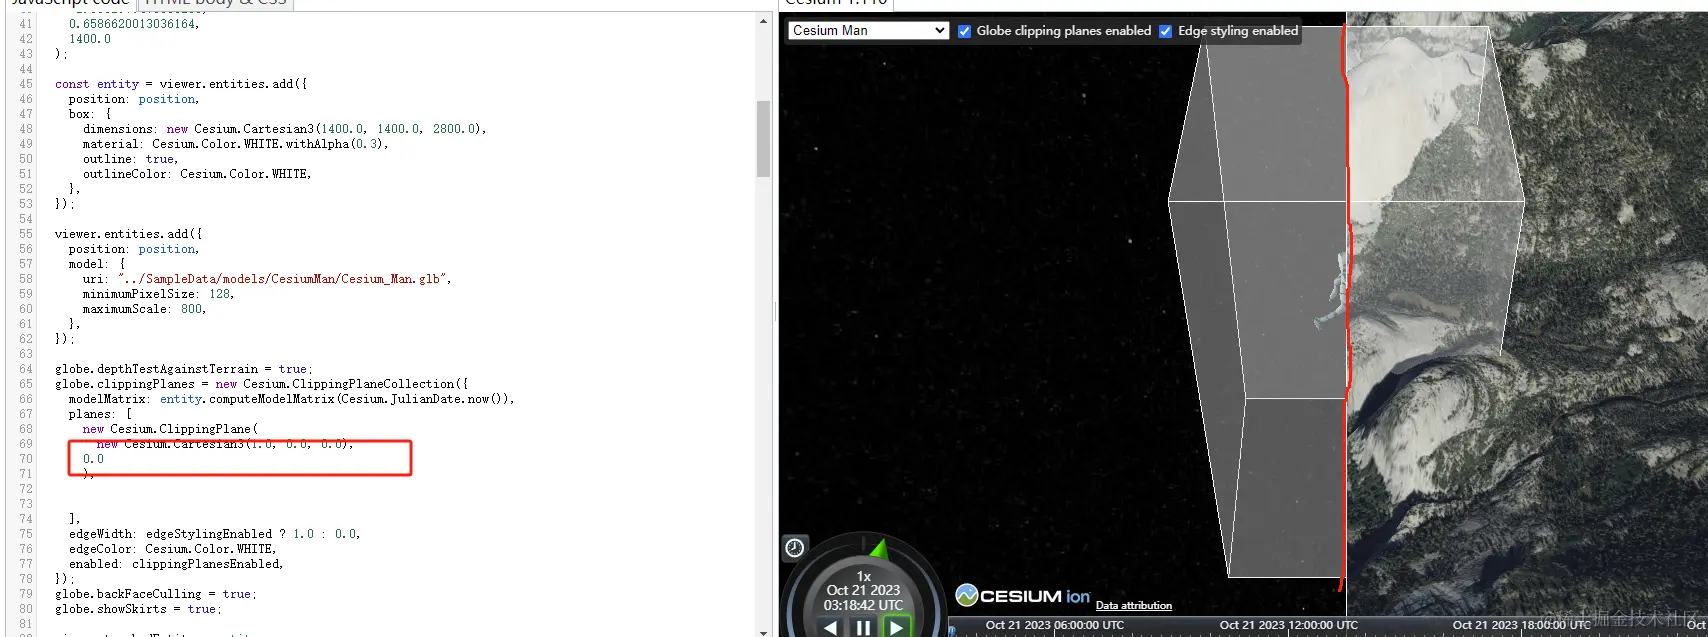
Task: Uncheck Globe clipping planes enabled
Action: click(x=964, y=31)
